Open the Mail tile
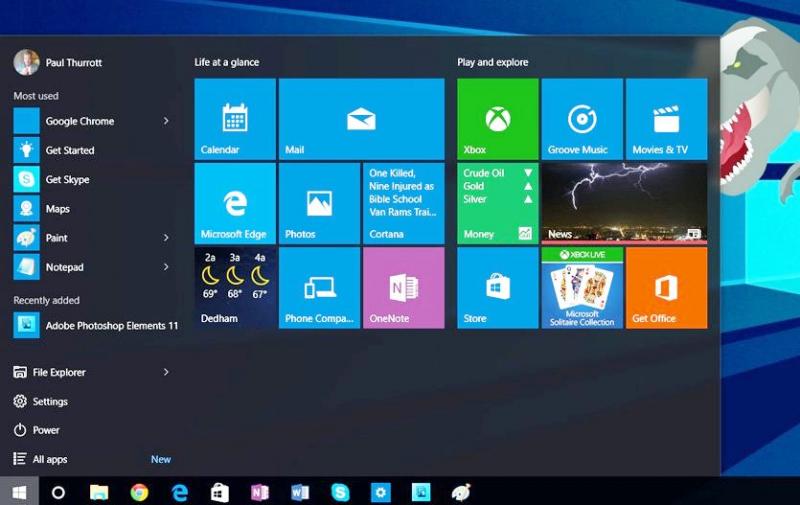 coord(362,119)
